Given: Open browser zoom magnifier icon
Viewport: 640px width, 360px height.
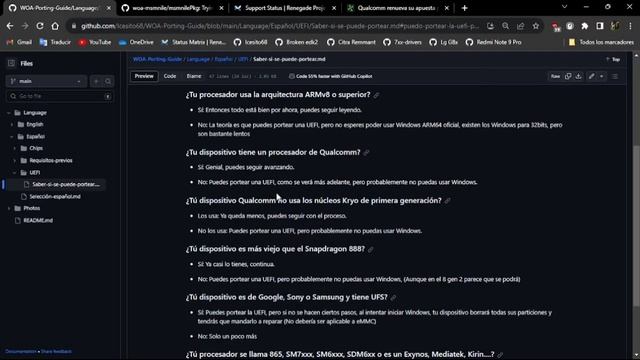Looking at the screenshot, I should tap(505, 26).
